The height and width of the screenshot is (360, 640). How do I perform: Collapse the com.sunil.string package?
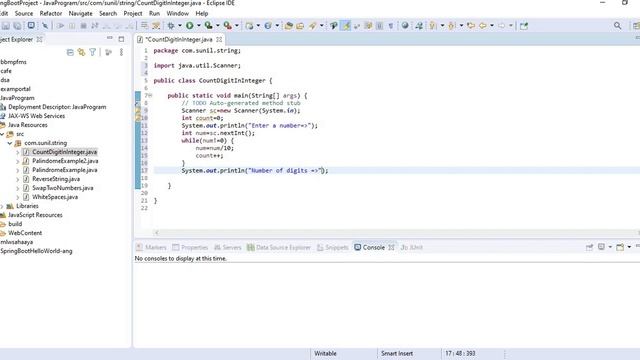(x=10, y=143)
